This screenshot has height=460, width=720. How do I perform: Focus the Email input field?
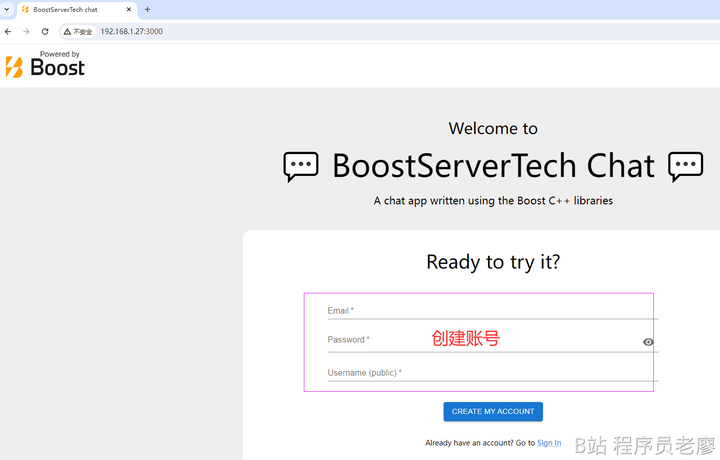(x=493, y=311)
